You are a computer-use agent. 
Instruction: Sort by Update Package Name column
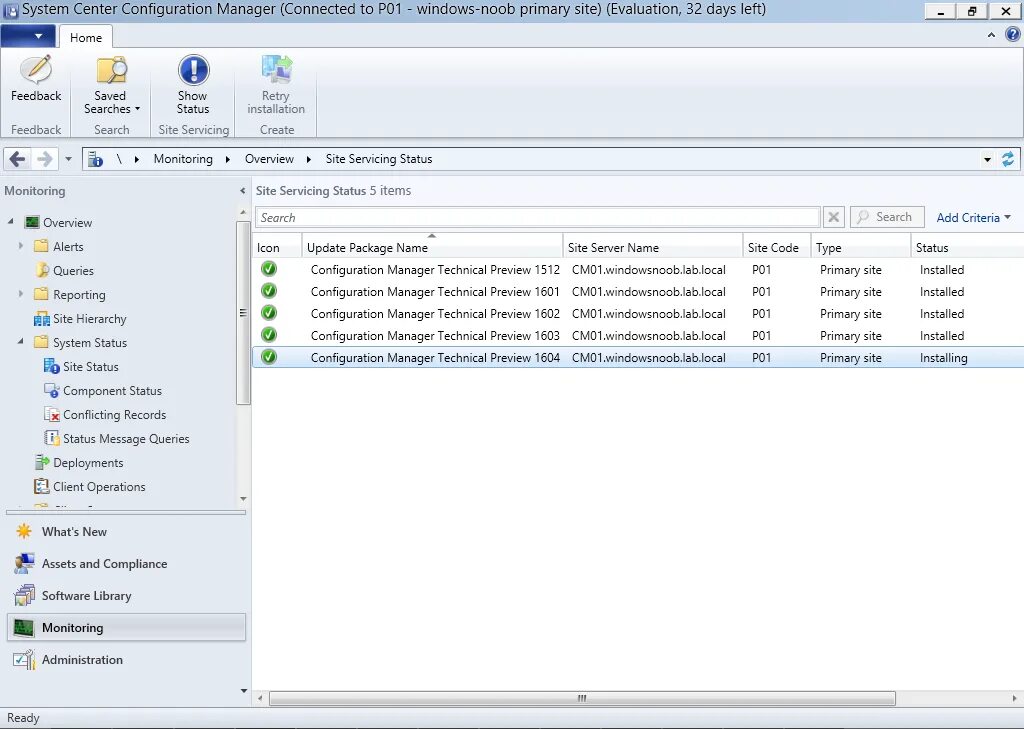[x=432, y=248]
